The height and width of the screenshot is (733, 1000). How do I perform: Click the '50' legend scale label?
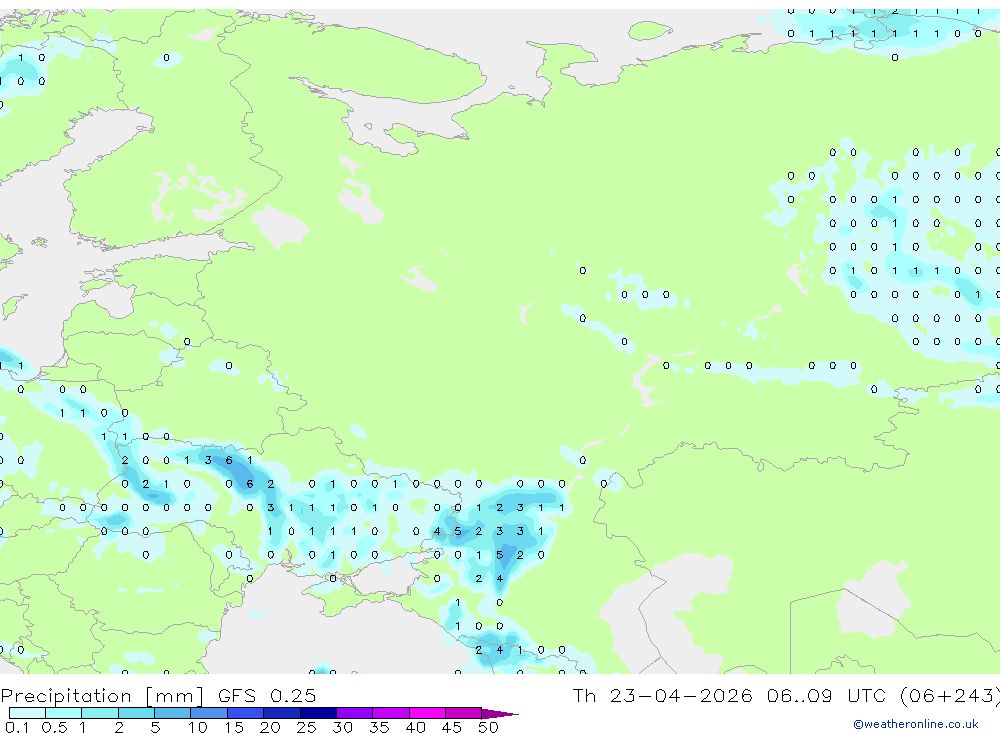(x=488, y=727)
